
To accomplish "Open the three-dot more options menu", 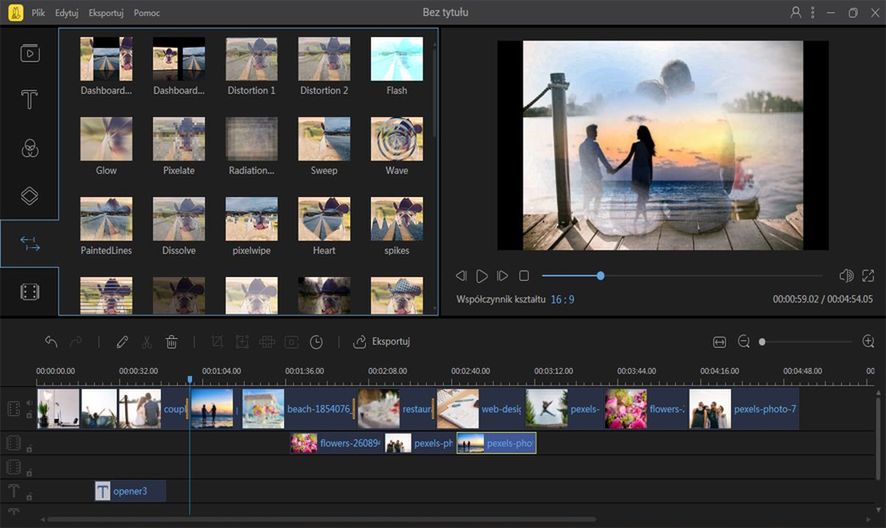I will (813, 12).
